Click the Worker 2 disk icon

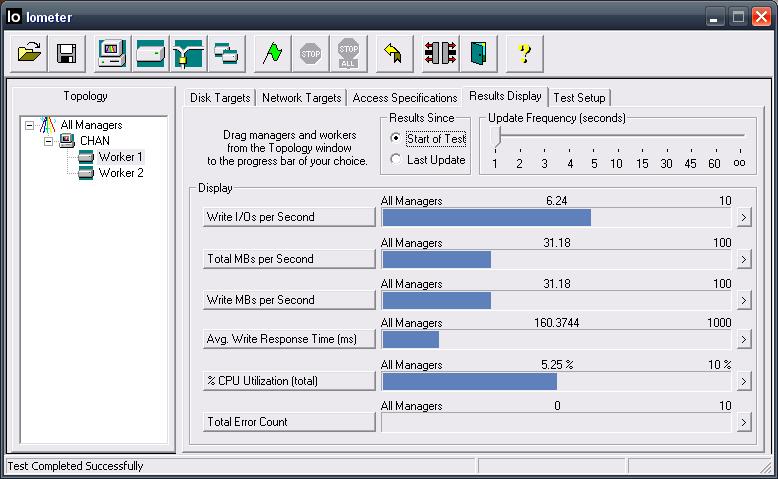(x=85, y=173)
